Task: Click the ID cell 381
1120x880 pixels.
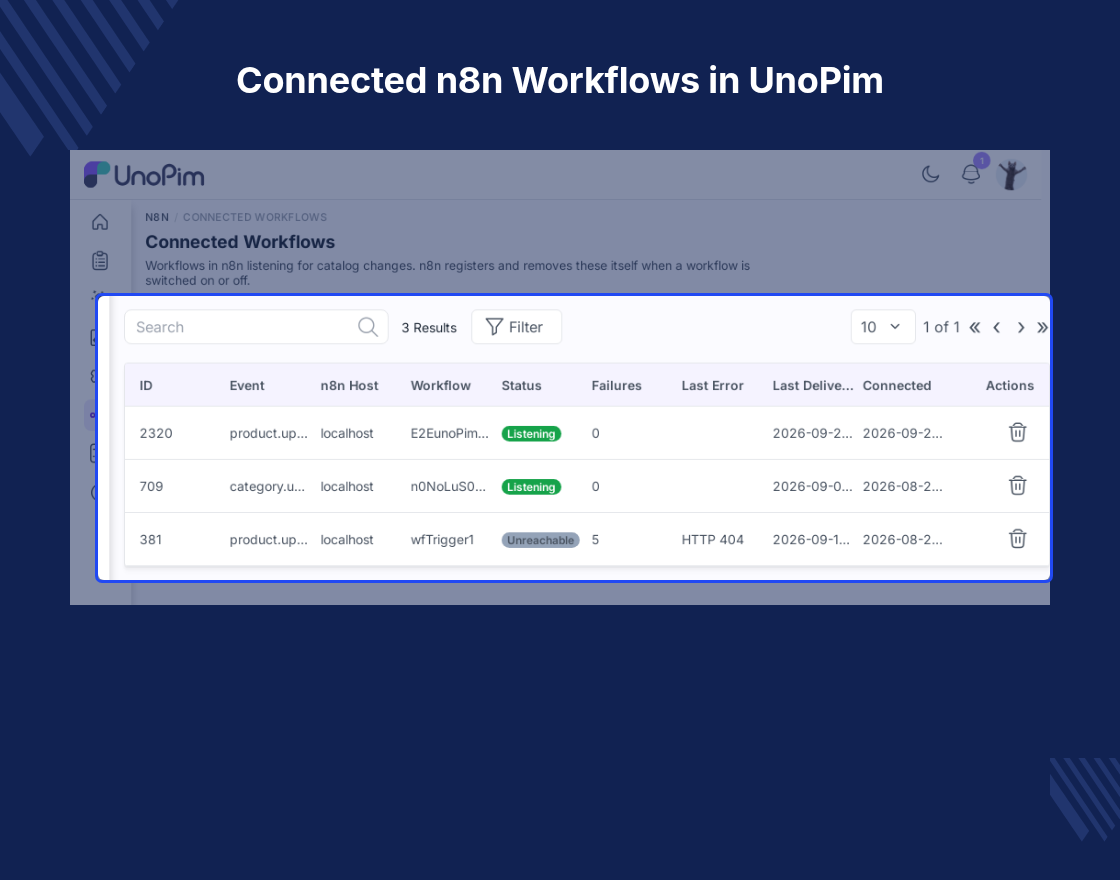Action: (x=151, y=540)
